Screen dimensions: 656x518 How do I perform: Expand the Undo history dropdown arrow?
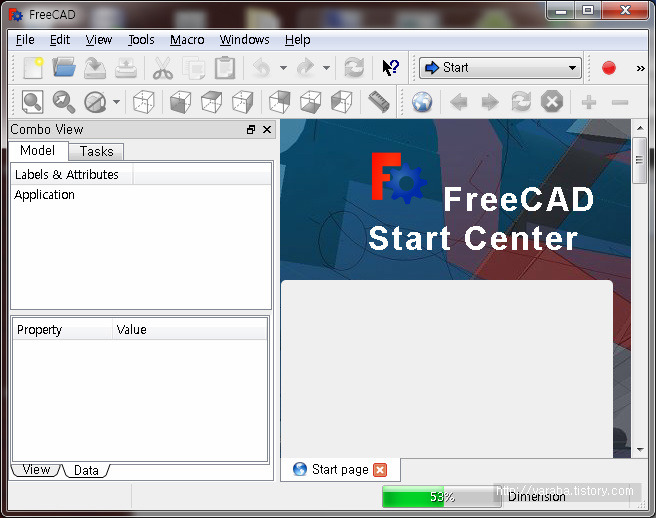pyautogui.click(x=283, y=68)
